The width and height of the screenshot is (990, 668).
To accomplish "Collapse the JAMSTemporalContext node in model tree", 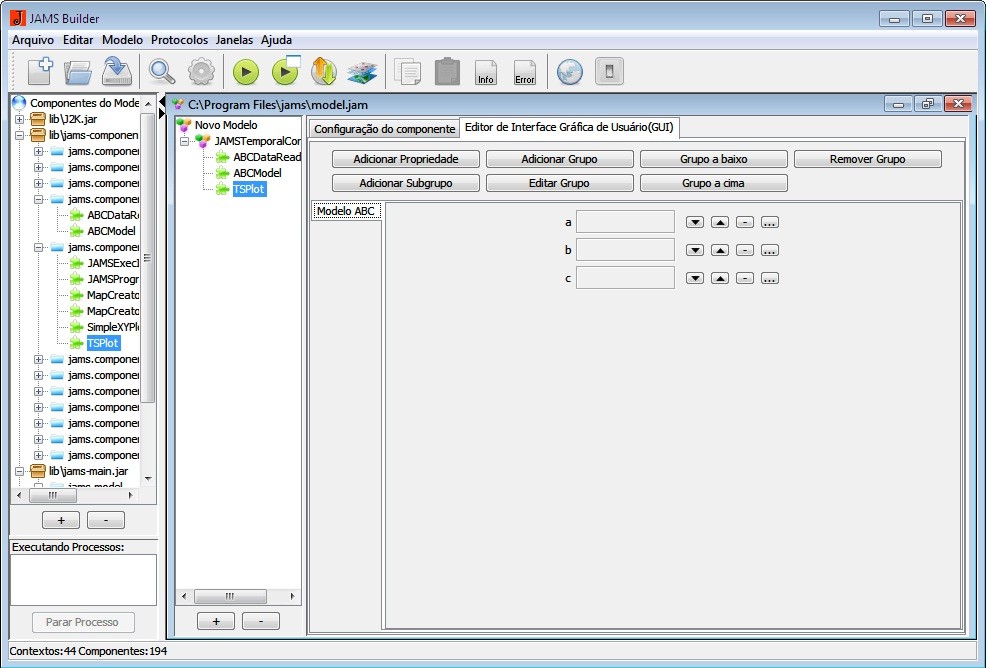I will coord(185,142).
